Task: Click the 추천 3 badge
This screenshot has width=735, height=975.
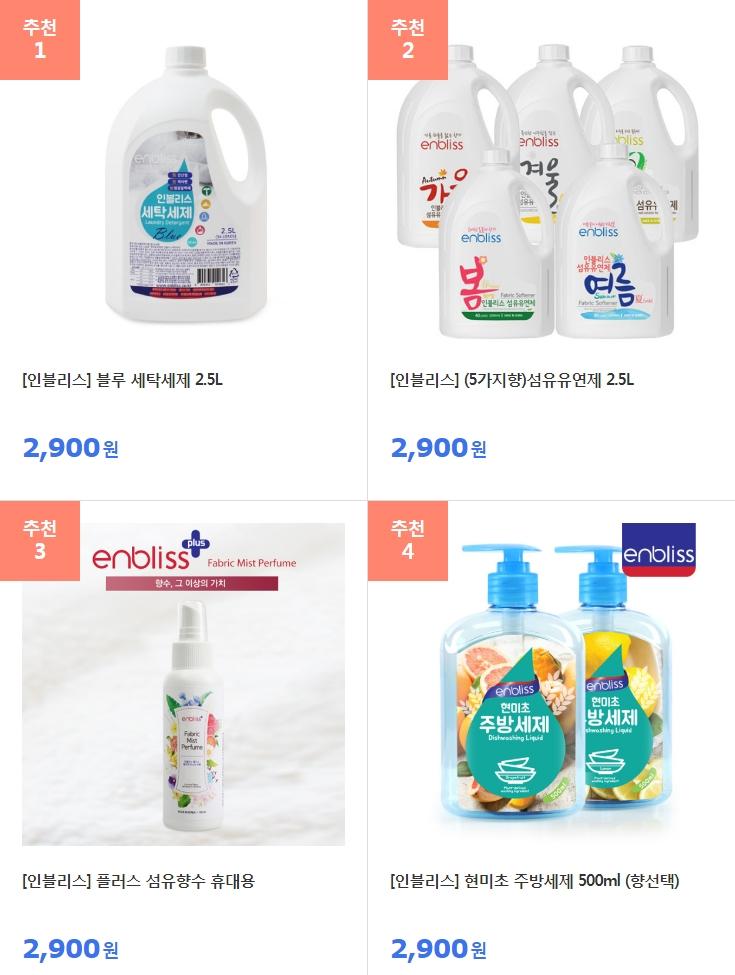Action: point(40,540)
